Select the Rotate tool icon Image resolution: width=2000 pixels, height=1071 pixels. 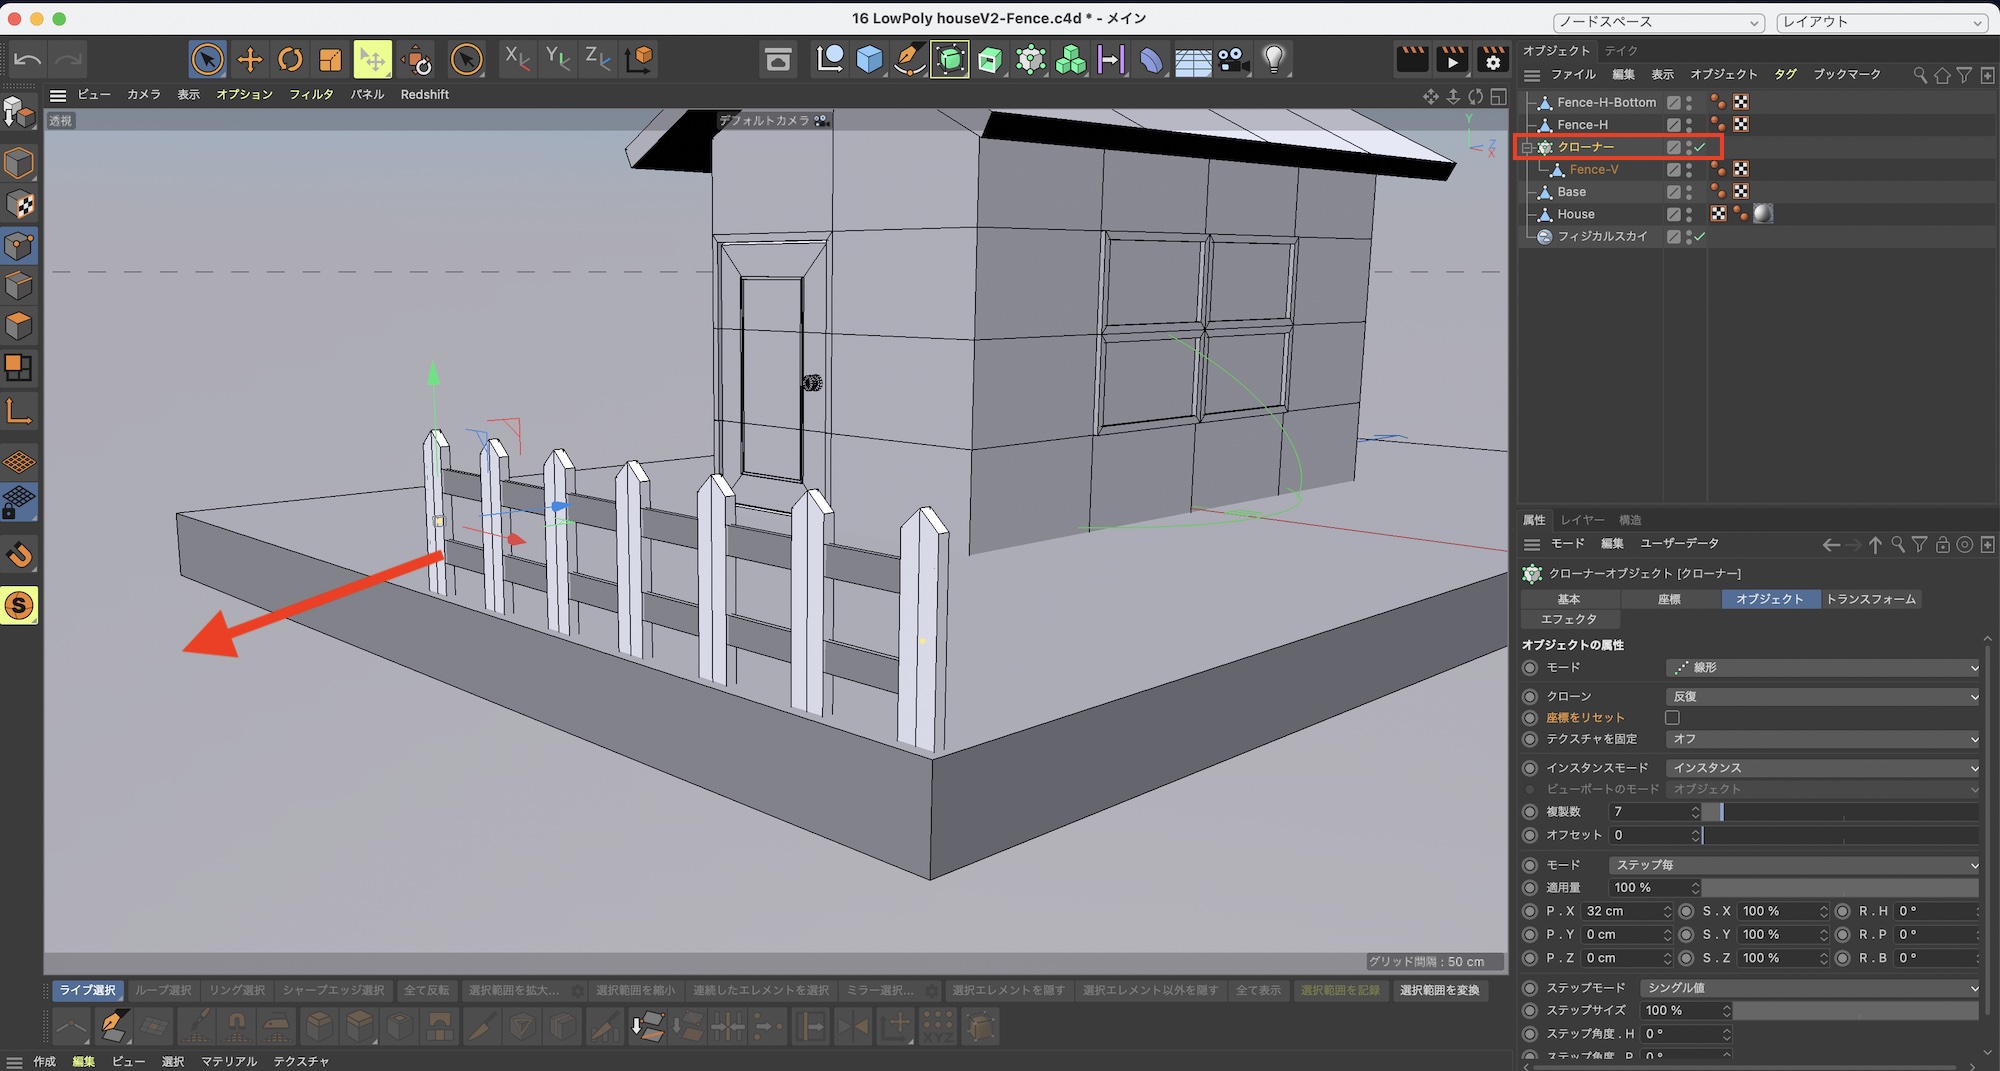290,60
